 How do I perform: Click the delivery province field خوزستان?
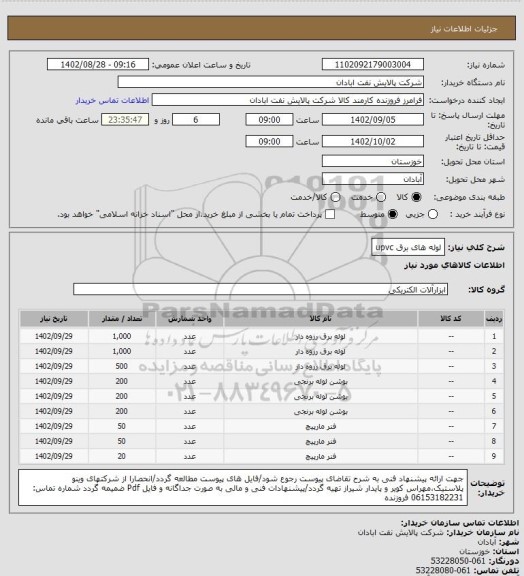pyautogui.click(x=373, y=161)
